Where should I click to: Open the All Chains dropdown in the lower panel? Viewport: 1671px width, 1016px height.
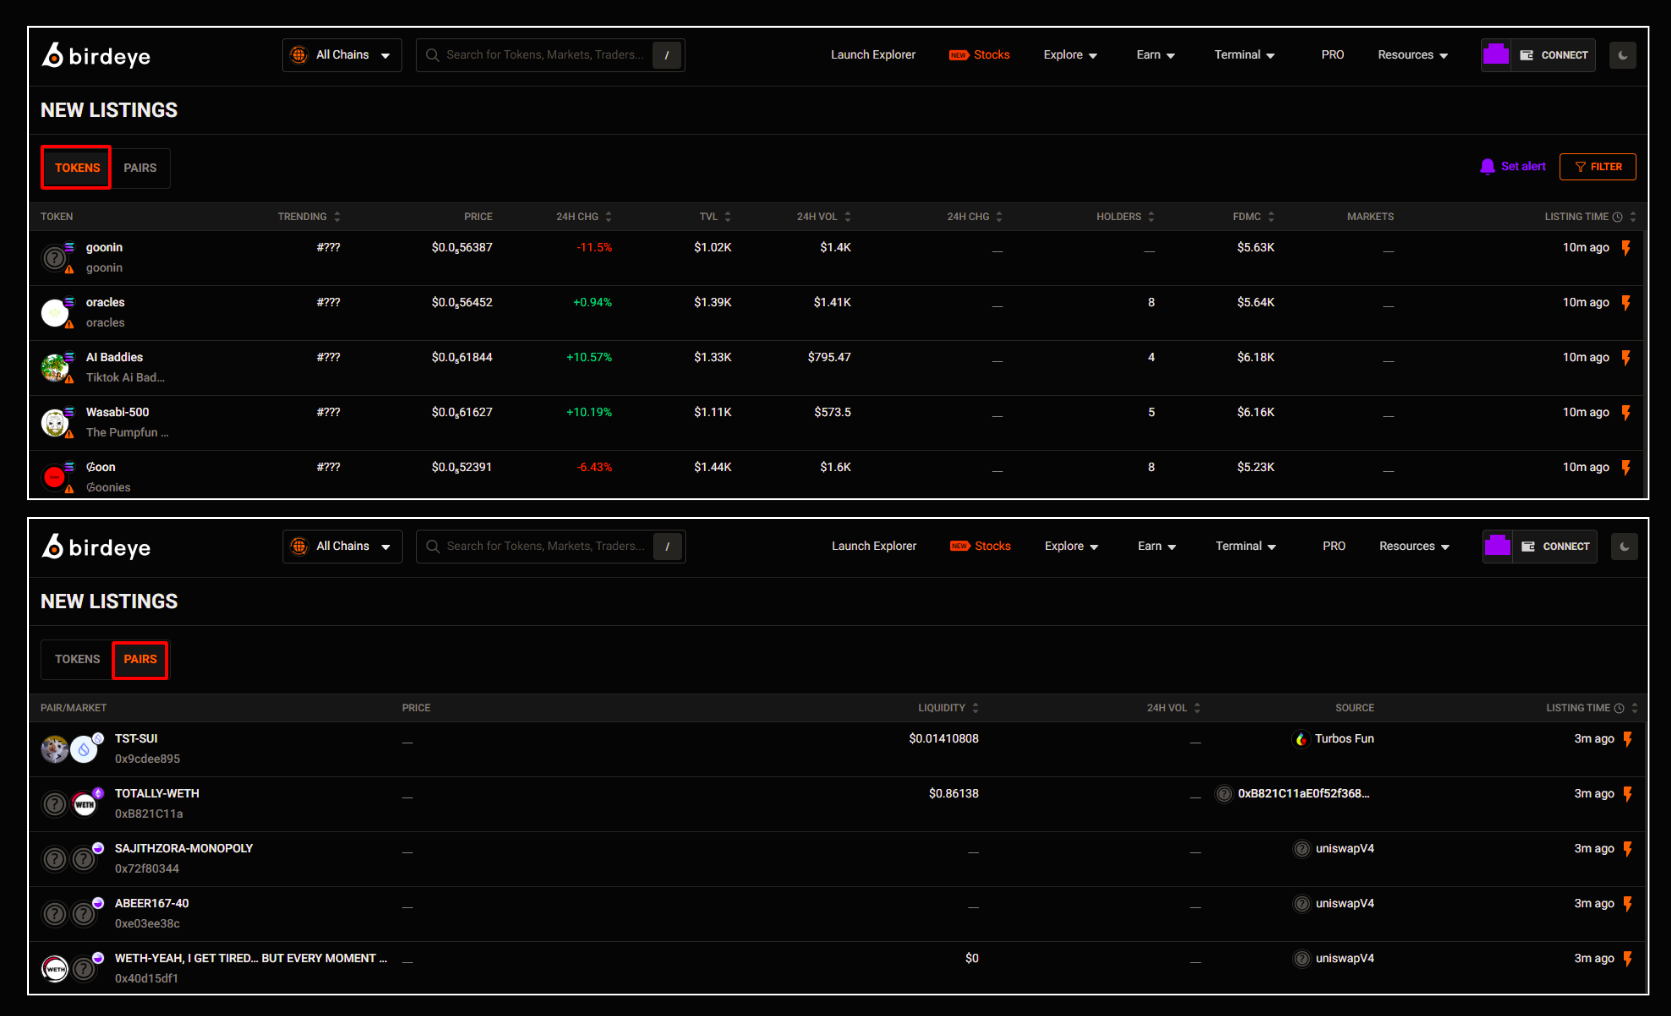[342, 546]
